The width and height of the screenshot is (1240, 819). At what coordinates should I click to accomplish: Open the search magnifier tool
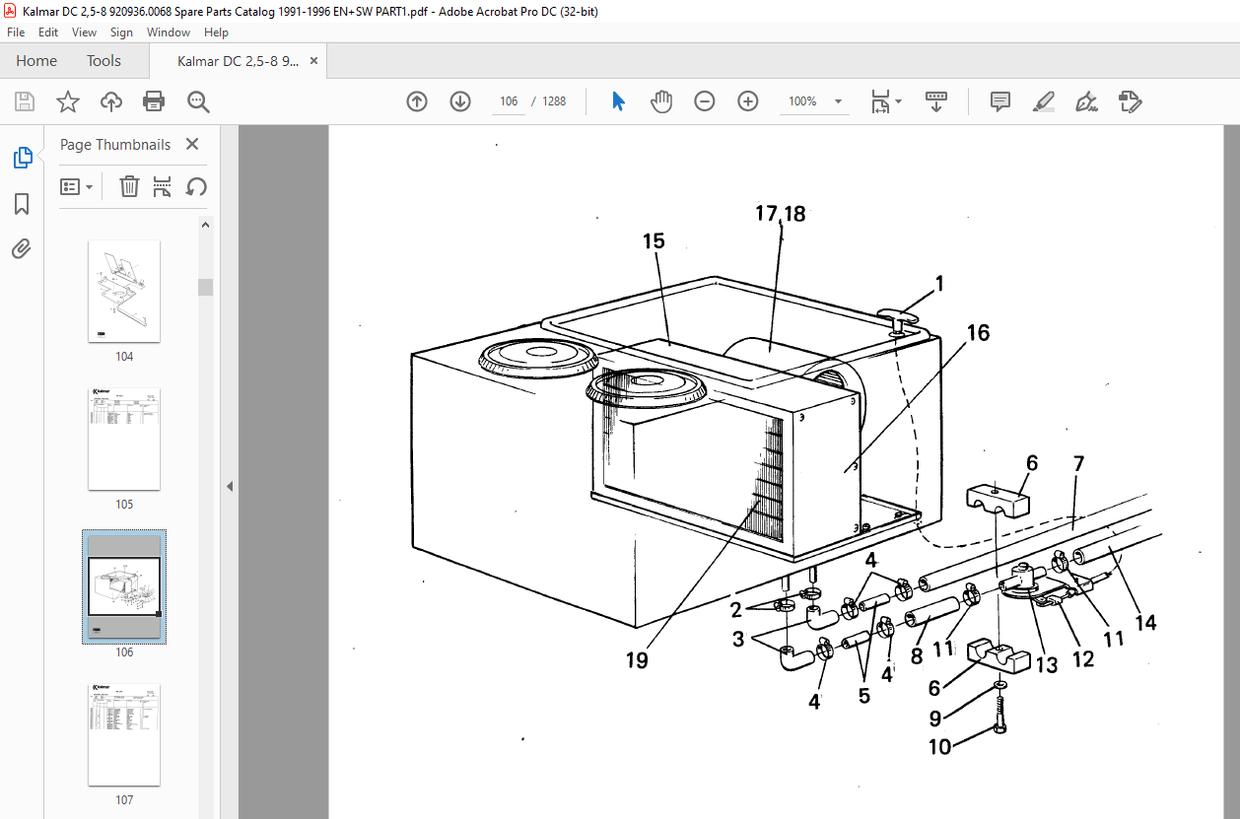point(198,101)
